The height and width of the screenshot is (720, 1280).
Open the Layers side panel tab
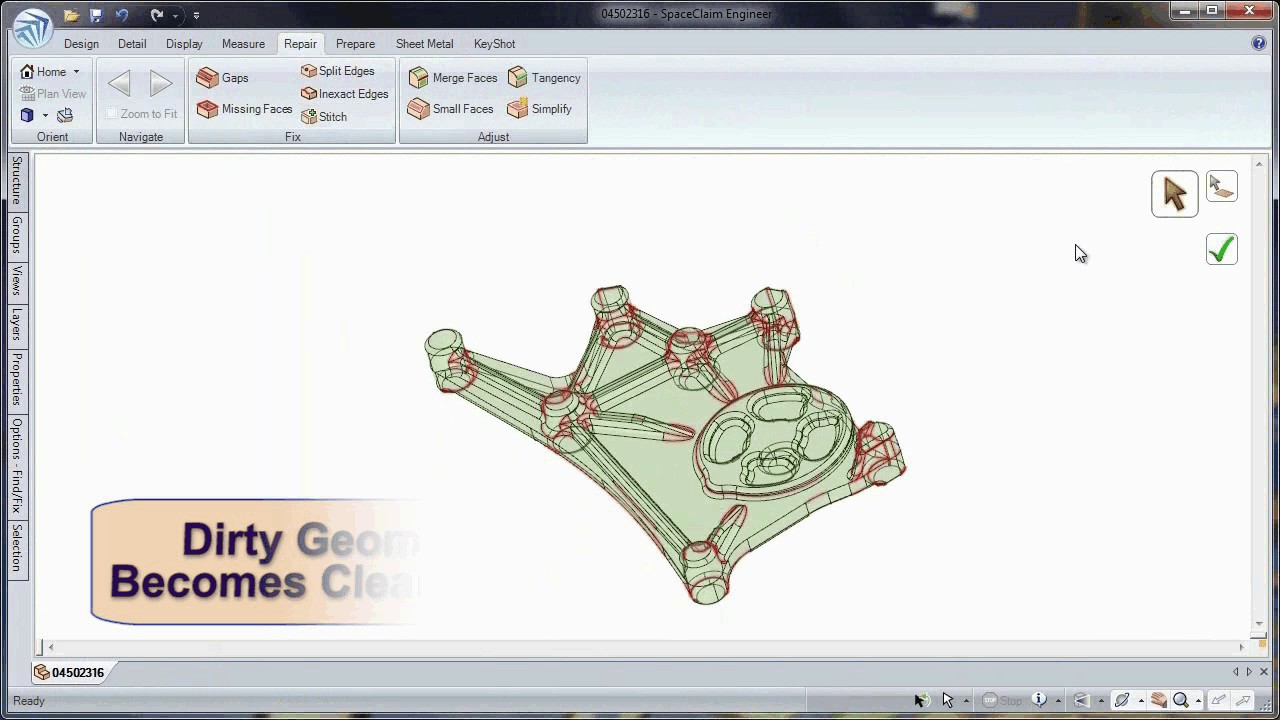point(17,325)
